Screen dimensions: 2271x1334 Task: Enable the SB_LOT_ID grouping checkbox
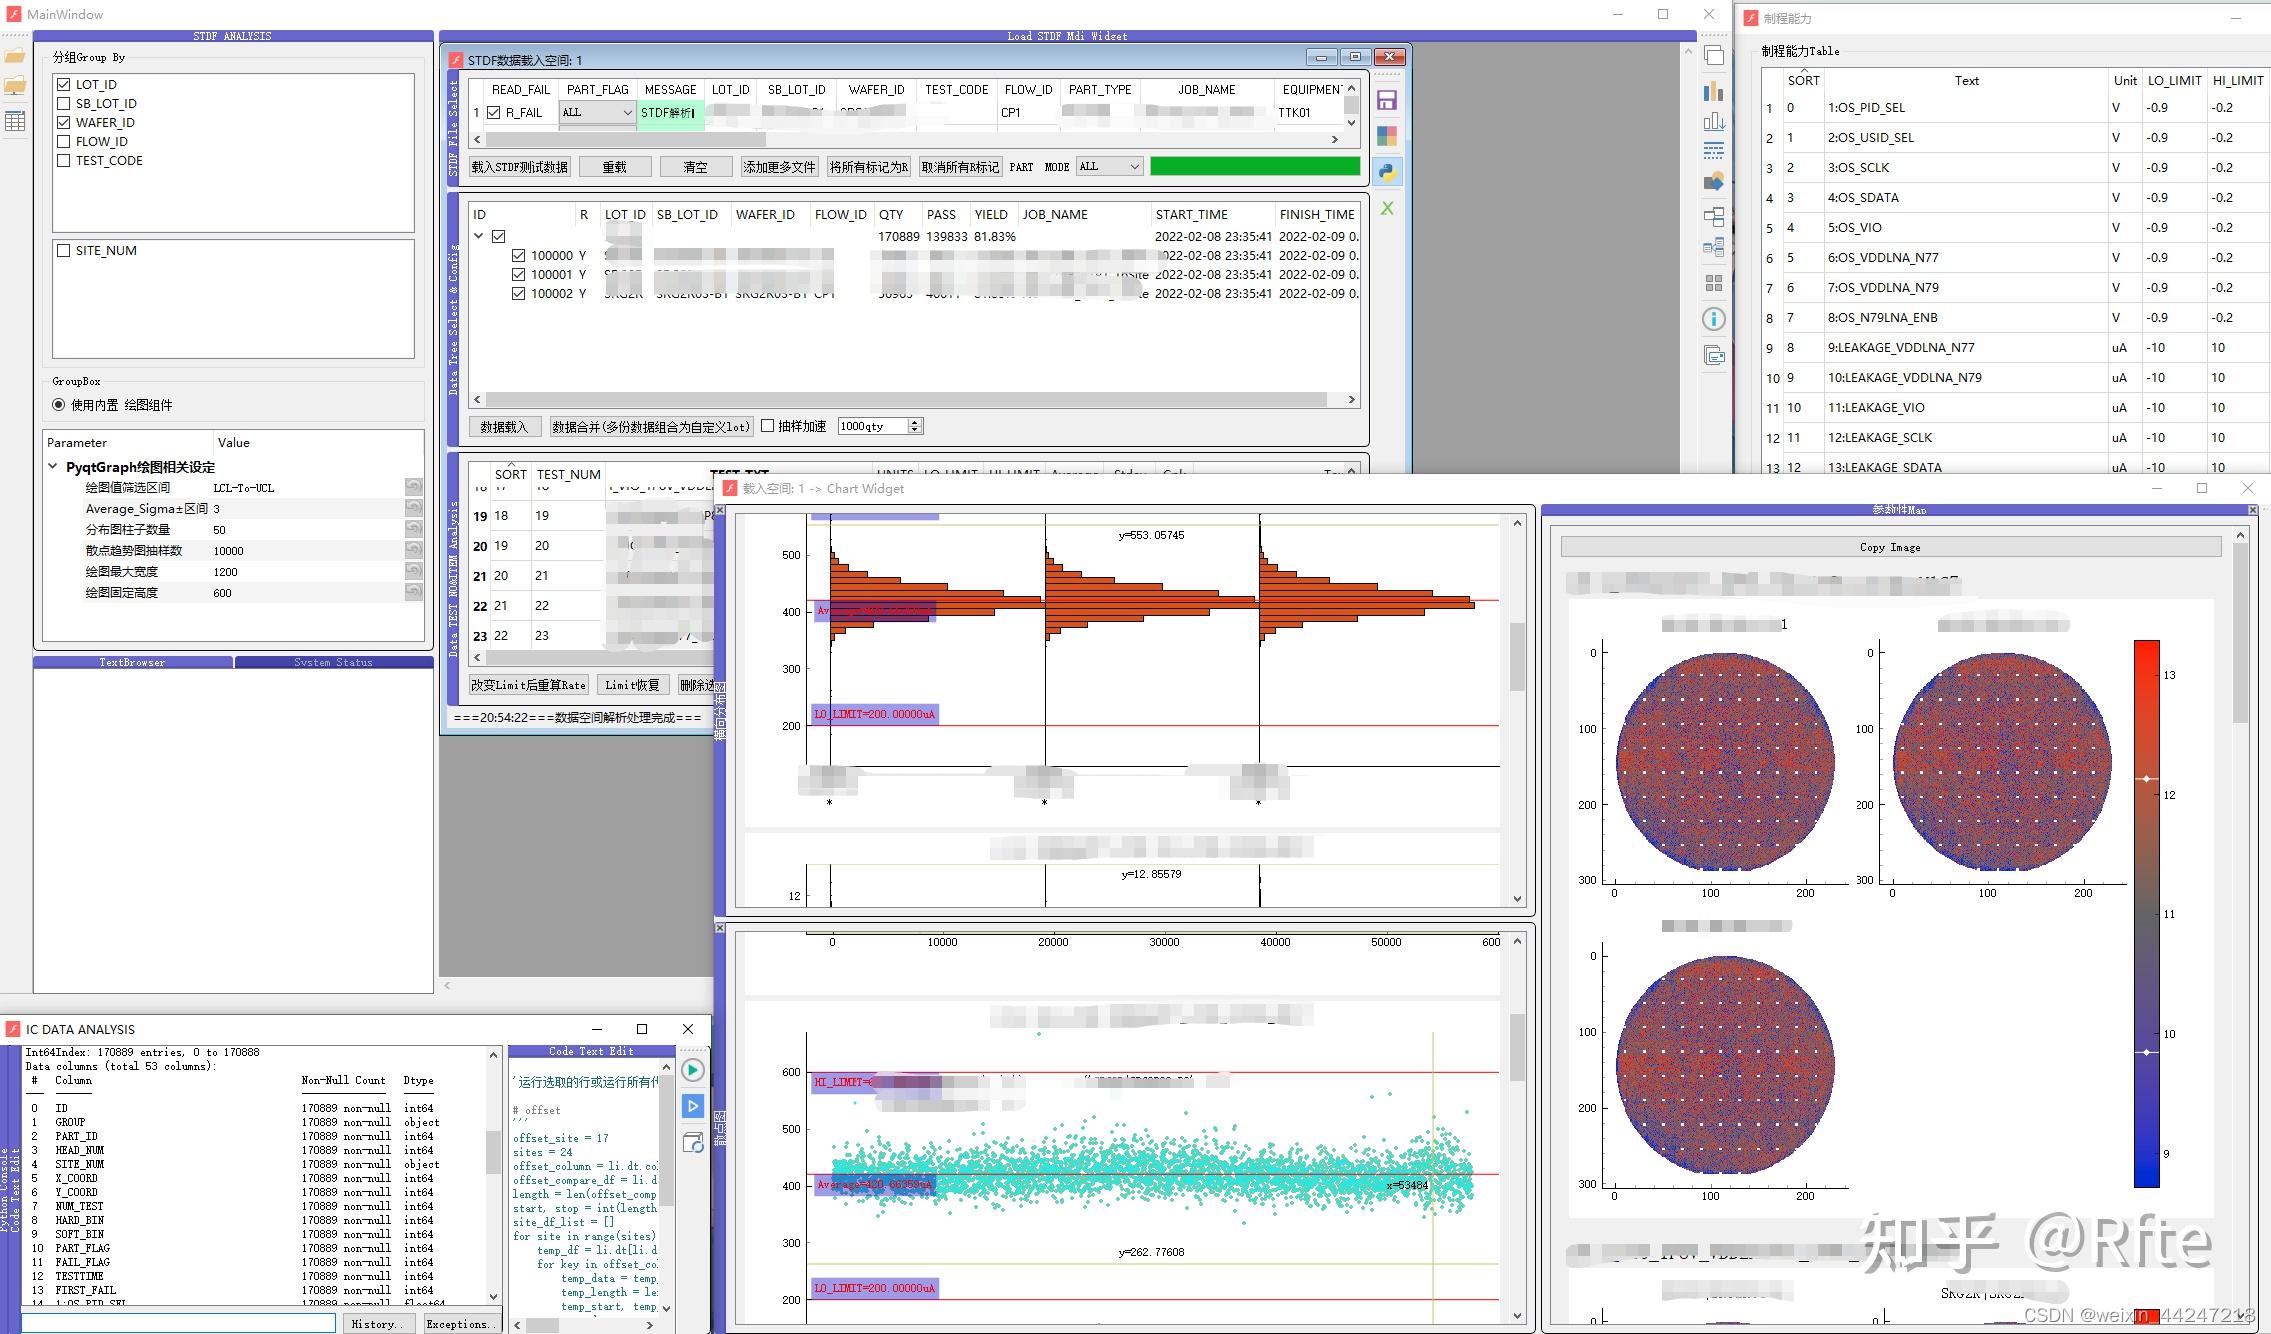64,103
